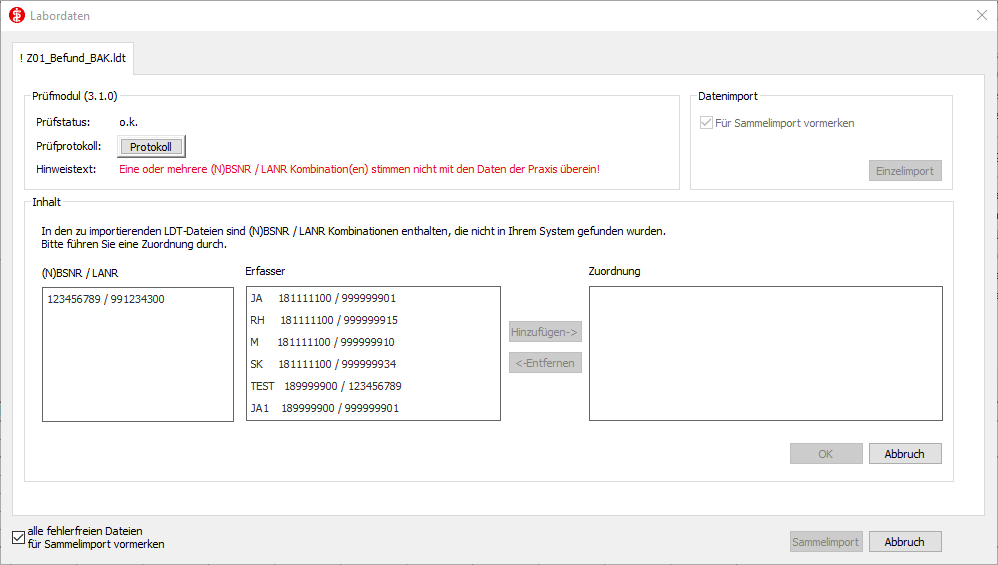
Task: Select Erfasser row JA 181111100 / 999999901
Action: 373,298
